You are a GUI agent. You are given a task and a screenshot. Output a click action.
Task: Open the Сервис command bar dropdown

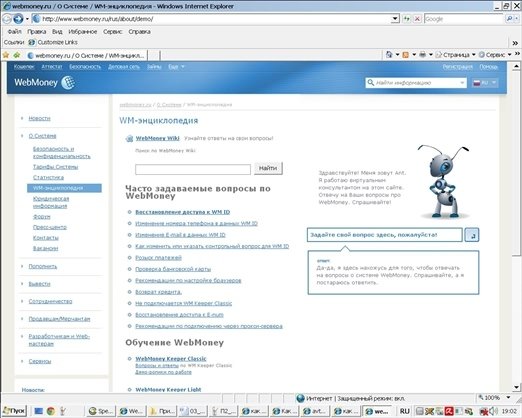pyautogui.click(x=495, y=55)
